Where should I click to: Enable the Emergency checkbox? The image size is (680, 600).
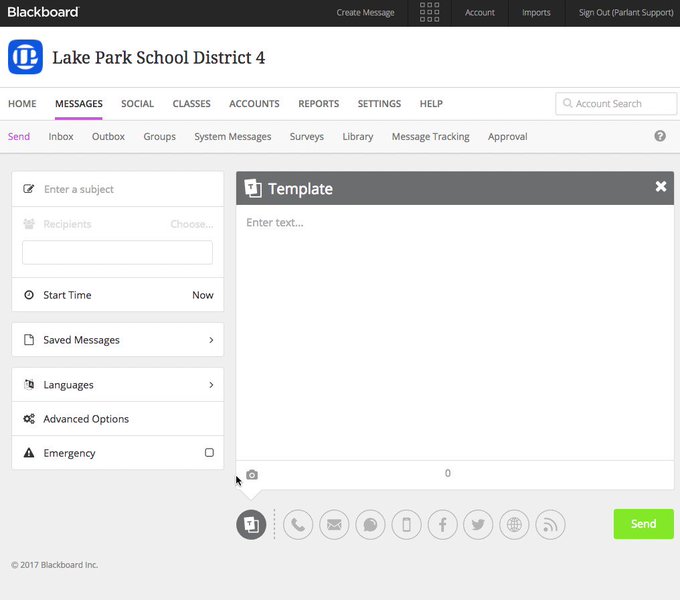[209, 453]
